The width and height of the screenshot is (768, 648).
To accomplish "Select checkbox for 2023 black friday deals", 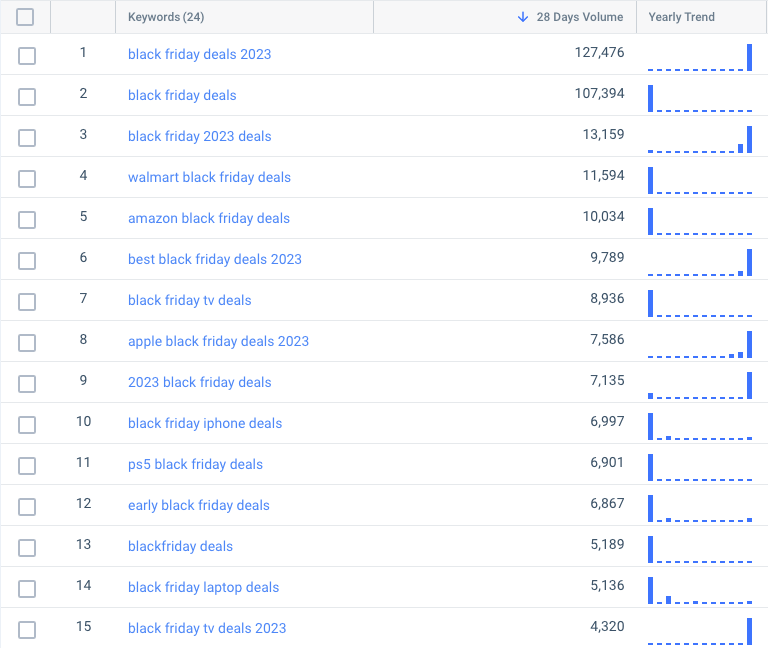I will [x=27, y=384].
